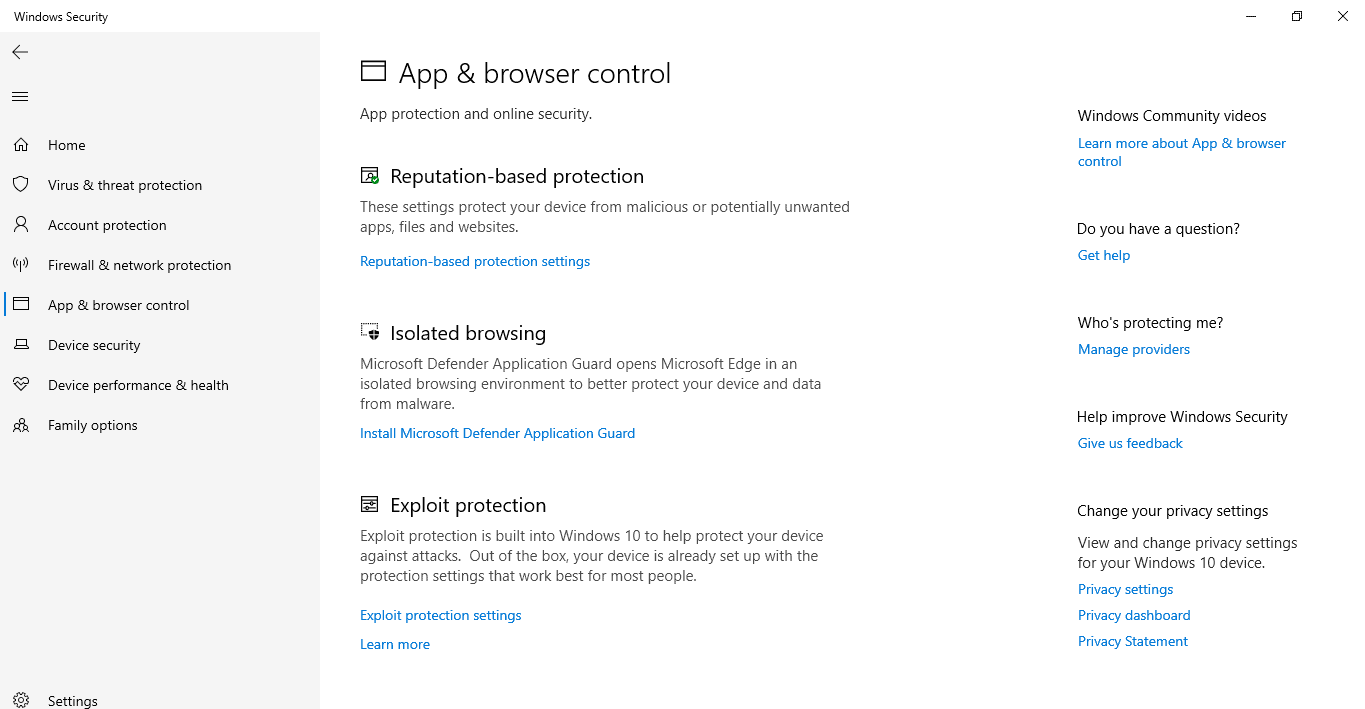This screenshot has height=709, width=1365.
Task: Click the Home house icon
Action: pos(21,145)
